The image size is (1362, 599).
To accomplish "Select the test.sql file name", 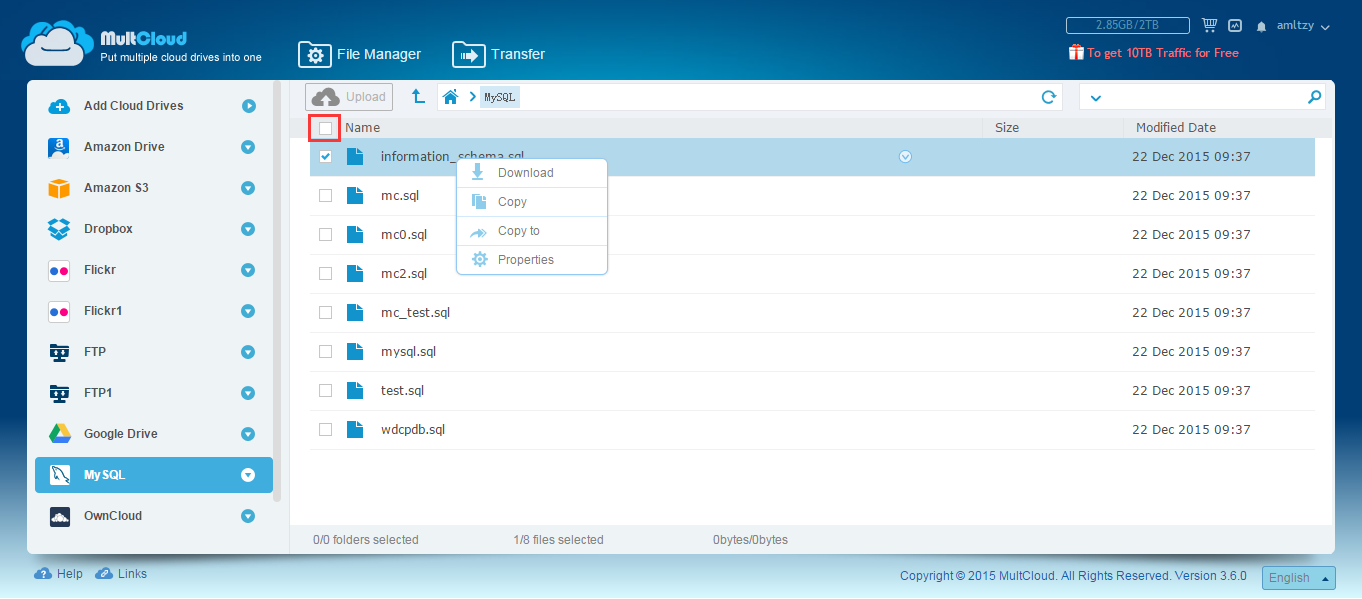I will [x=403, y=391].
